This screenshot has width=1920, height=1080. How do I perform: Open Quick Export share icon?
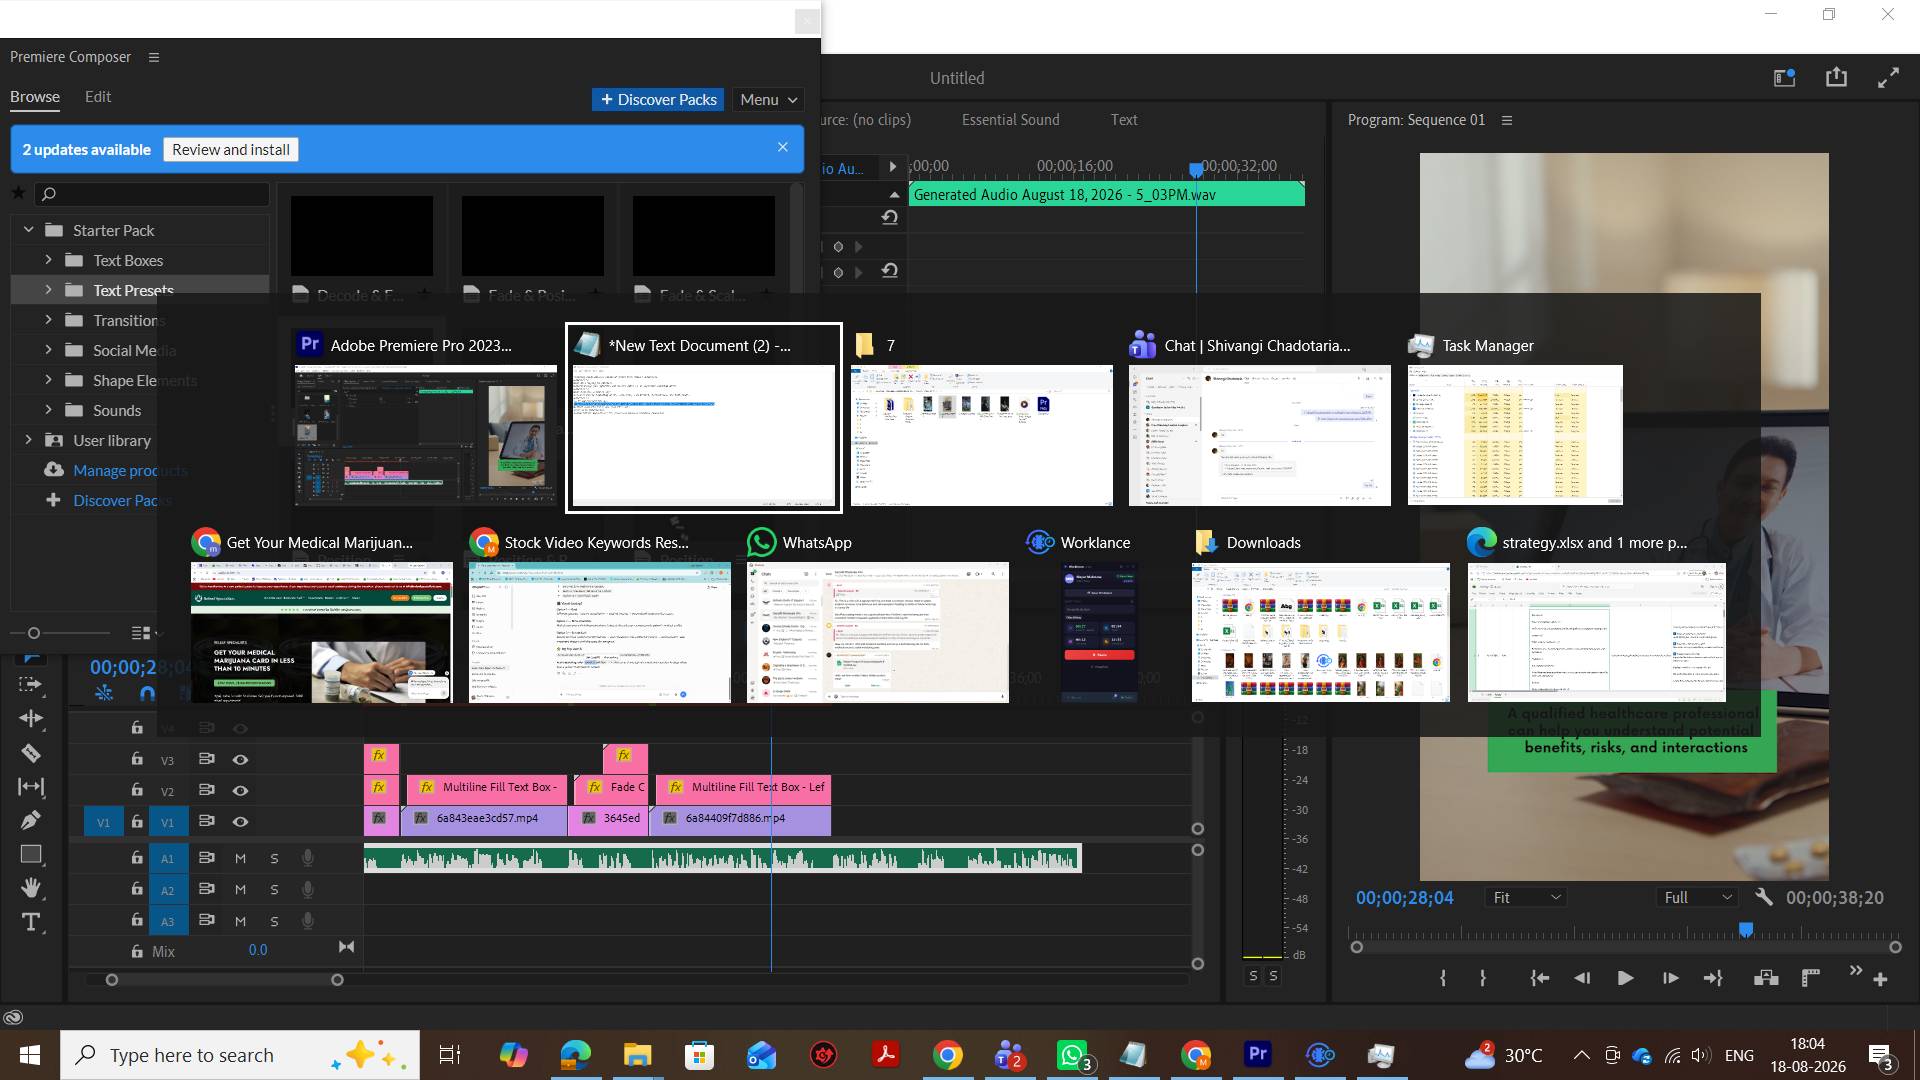click(x=1836, y=78)
